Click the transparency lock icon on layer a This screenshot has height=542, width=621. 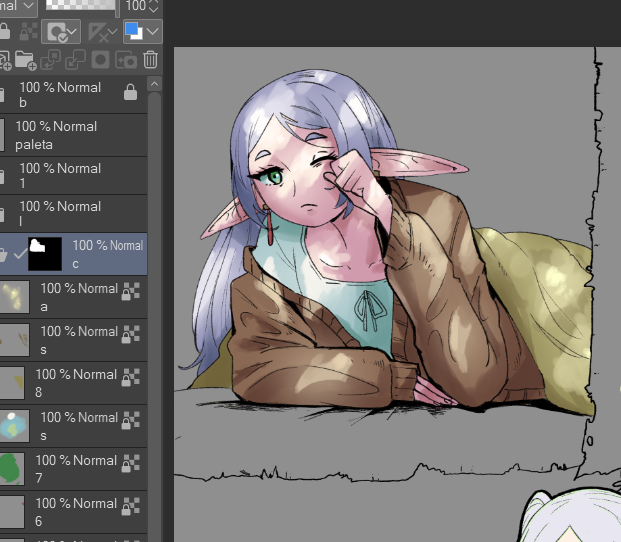pos(130,292)
